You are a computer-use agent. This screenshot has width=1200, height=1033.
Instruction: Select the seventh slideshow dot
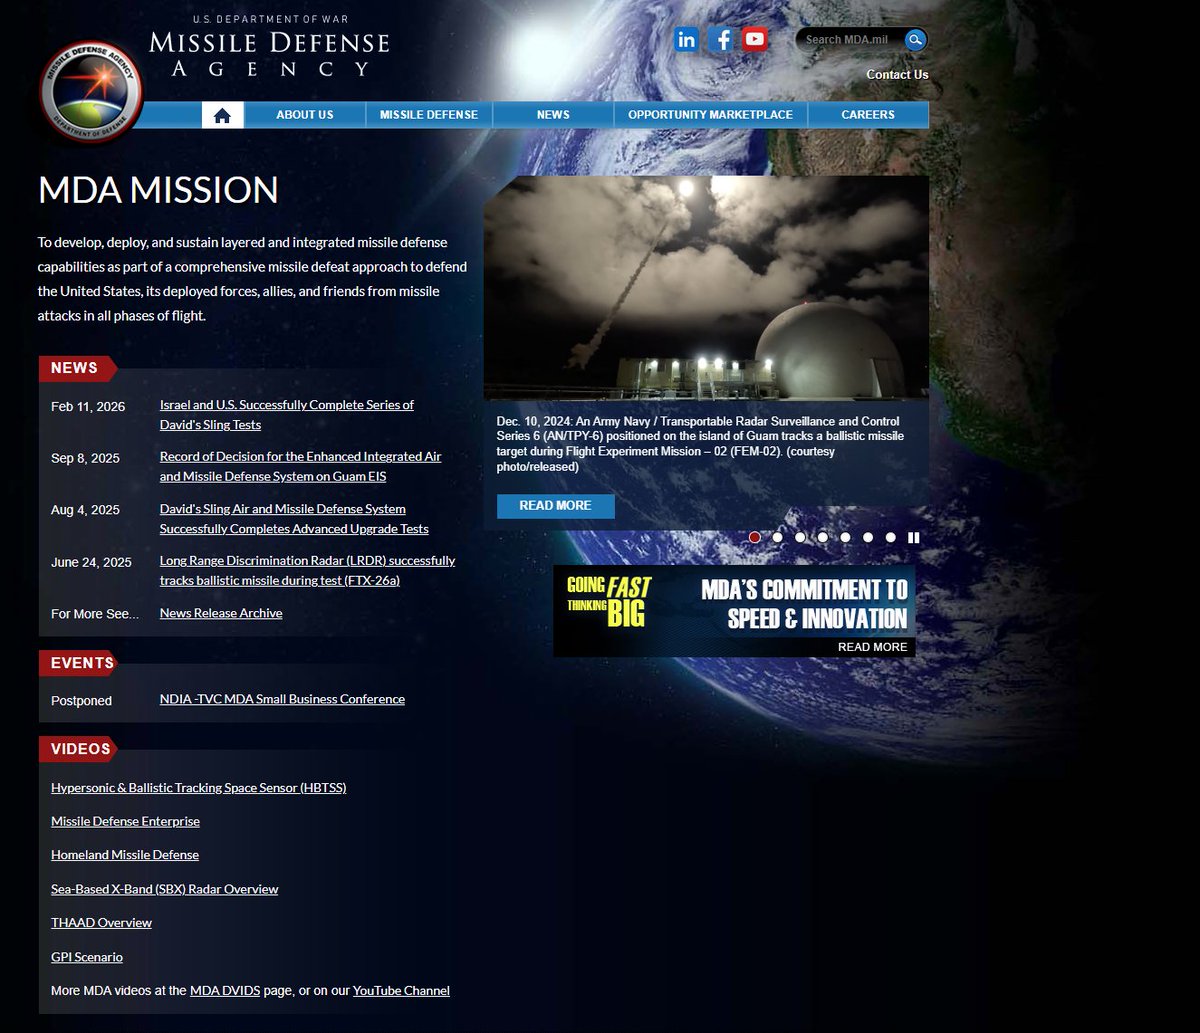point(891,537)
